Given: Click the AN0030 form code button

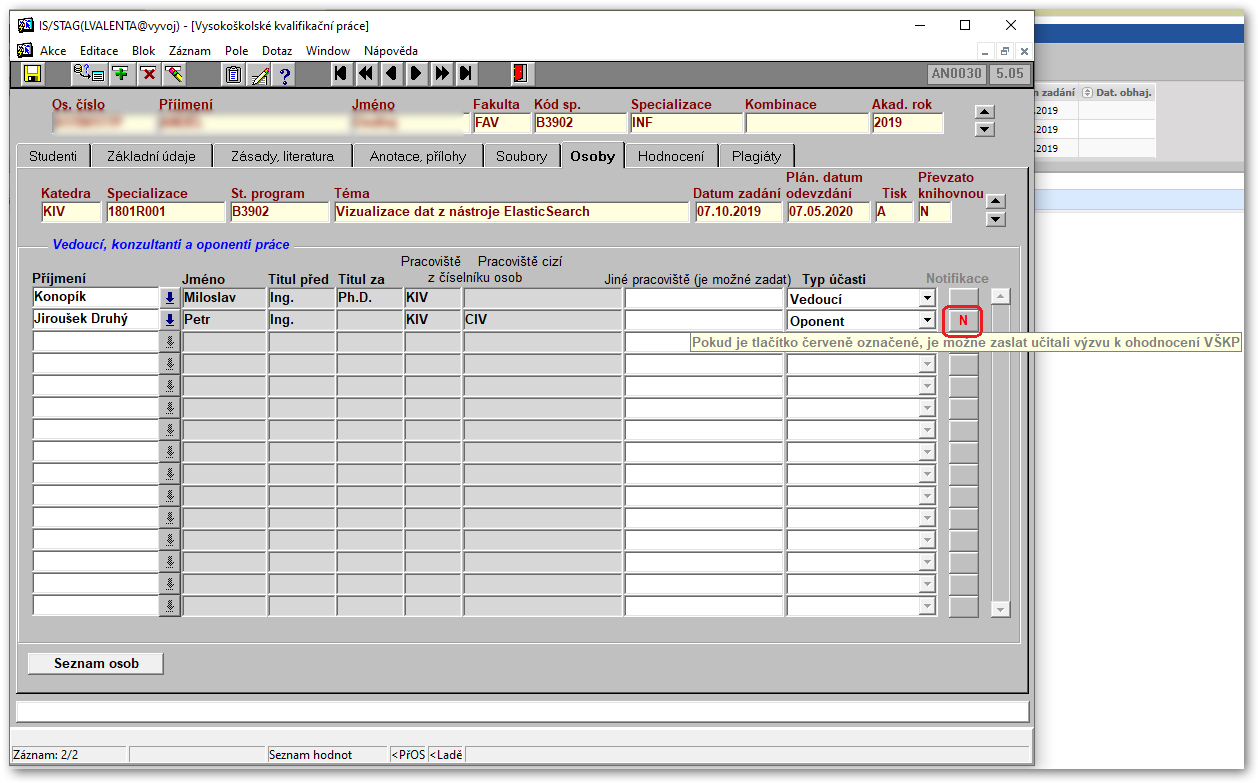Looking at the screenshot, I should (x=957, y=73).
